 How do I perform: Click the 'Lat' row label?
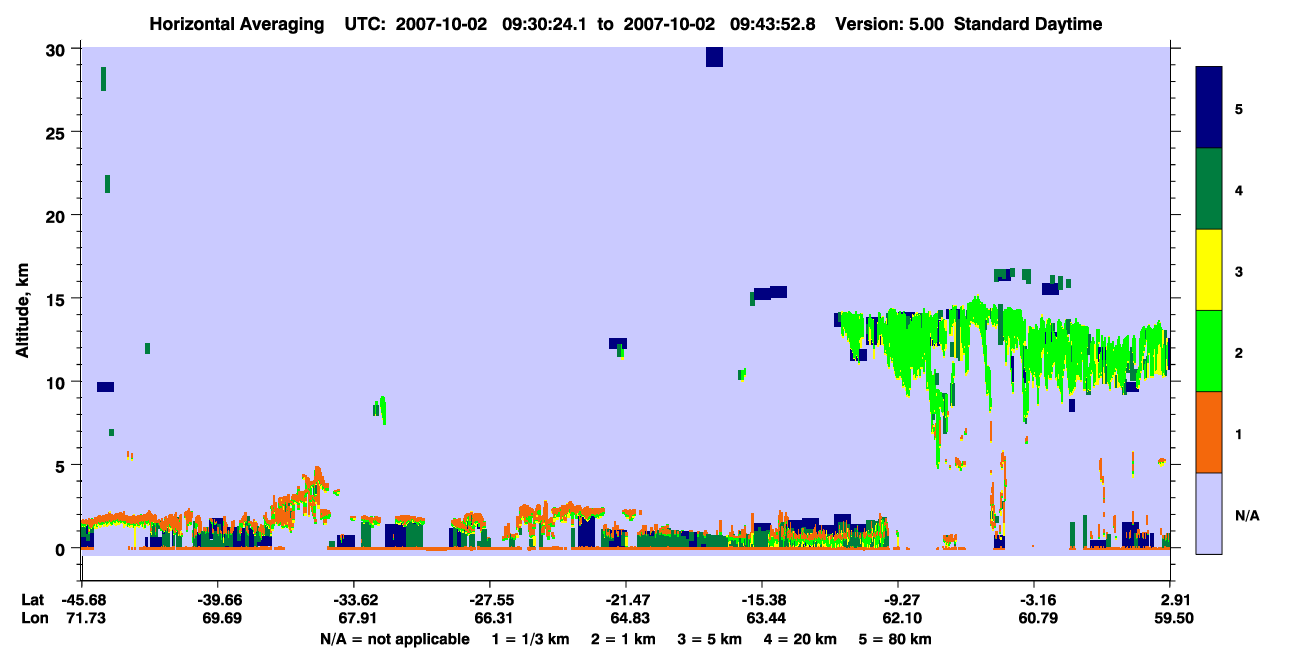tap(32, 600)
